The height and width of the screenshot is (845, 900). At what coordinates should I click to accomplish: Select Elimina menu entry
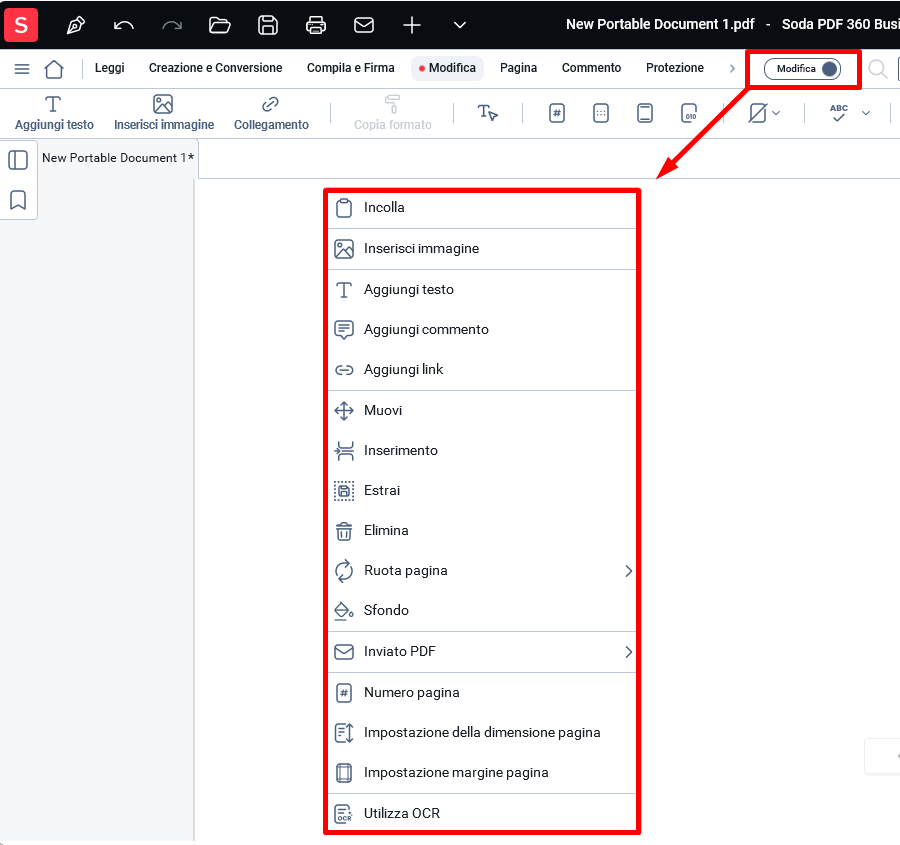(482, 531)
